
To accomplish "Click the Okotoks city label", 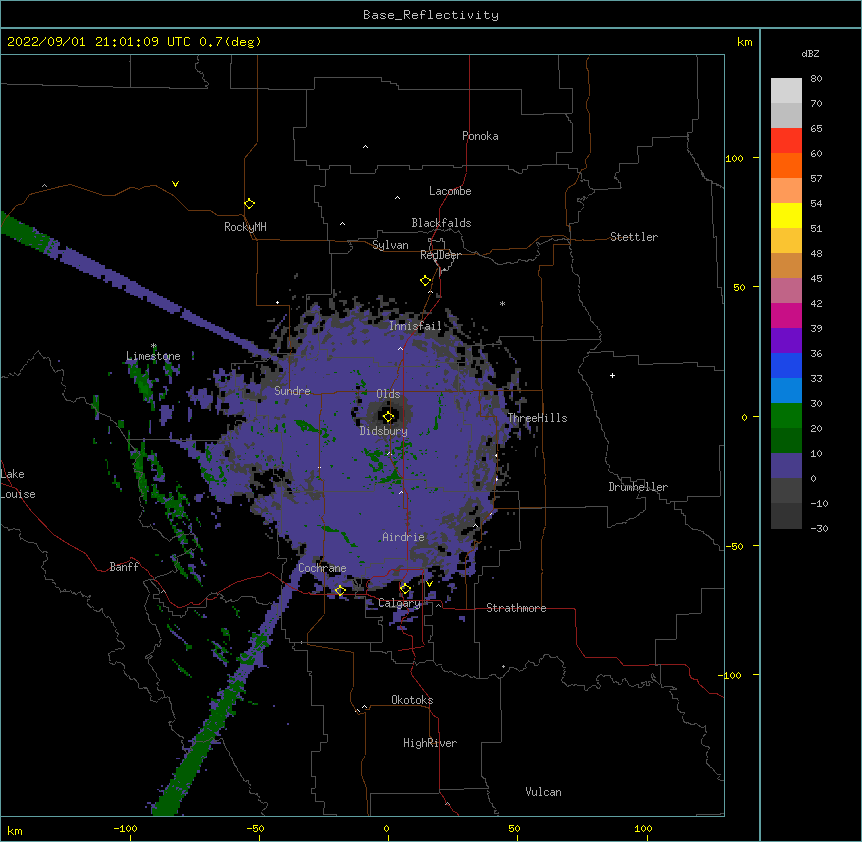I will coord(412,700).
